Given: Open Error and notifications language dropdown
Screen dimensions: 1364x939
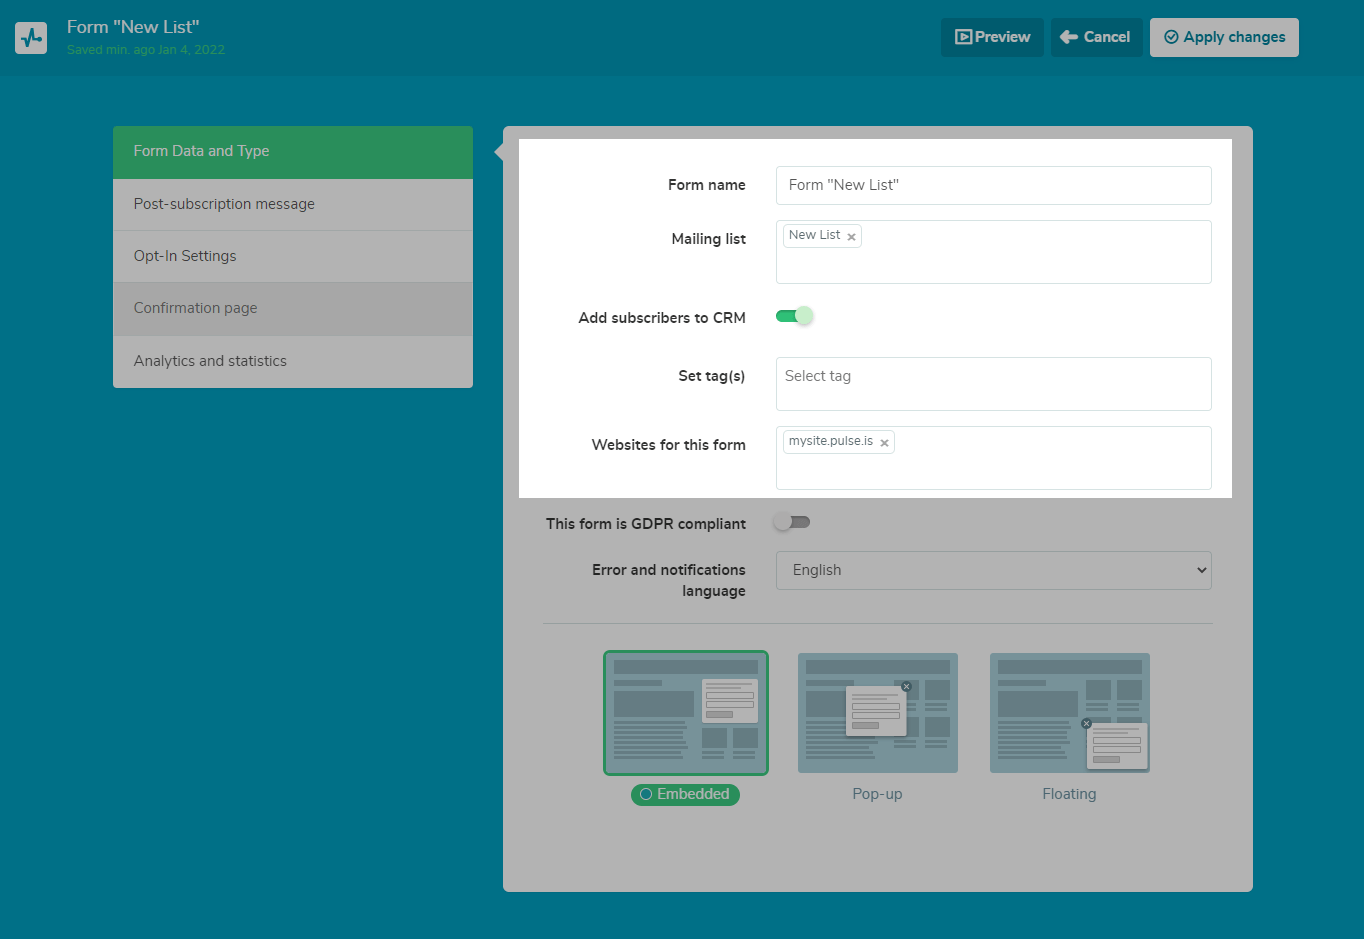Looking at the screenshot, I should click(x=993, y=570).
